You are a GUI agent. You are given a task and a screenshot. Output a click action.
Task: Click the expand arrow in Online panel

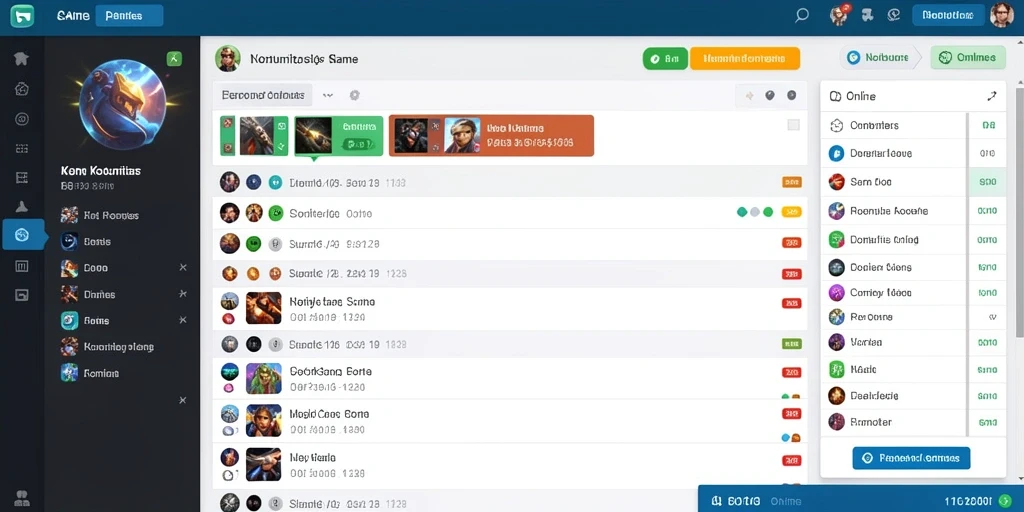pyautogui.click(x=991, y=97)
